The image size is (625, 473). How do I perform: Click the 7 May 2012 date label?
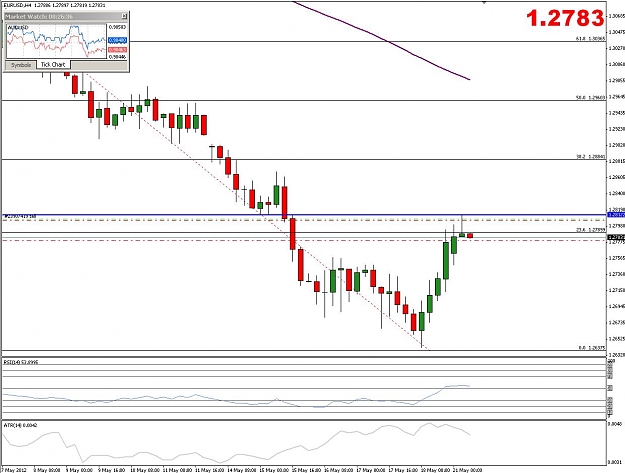coord(14,470)
